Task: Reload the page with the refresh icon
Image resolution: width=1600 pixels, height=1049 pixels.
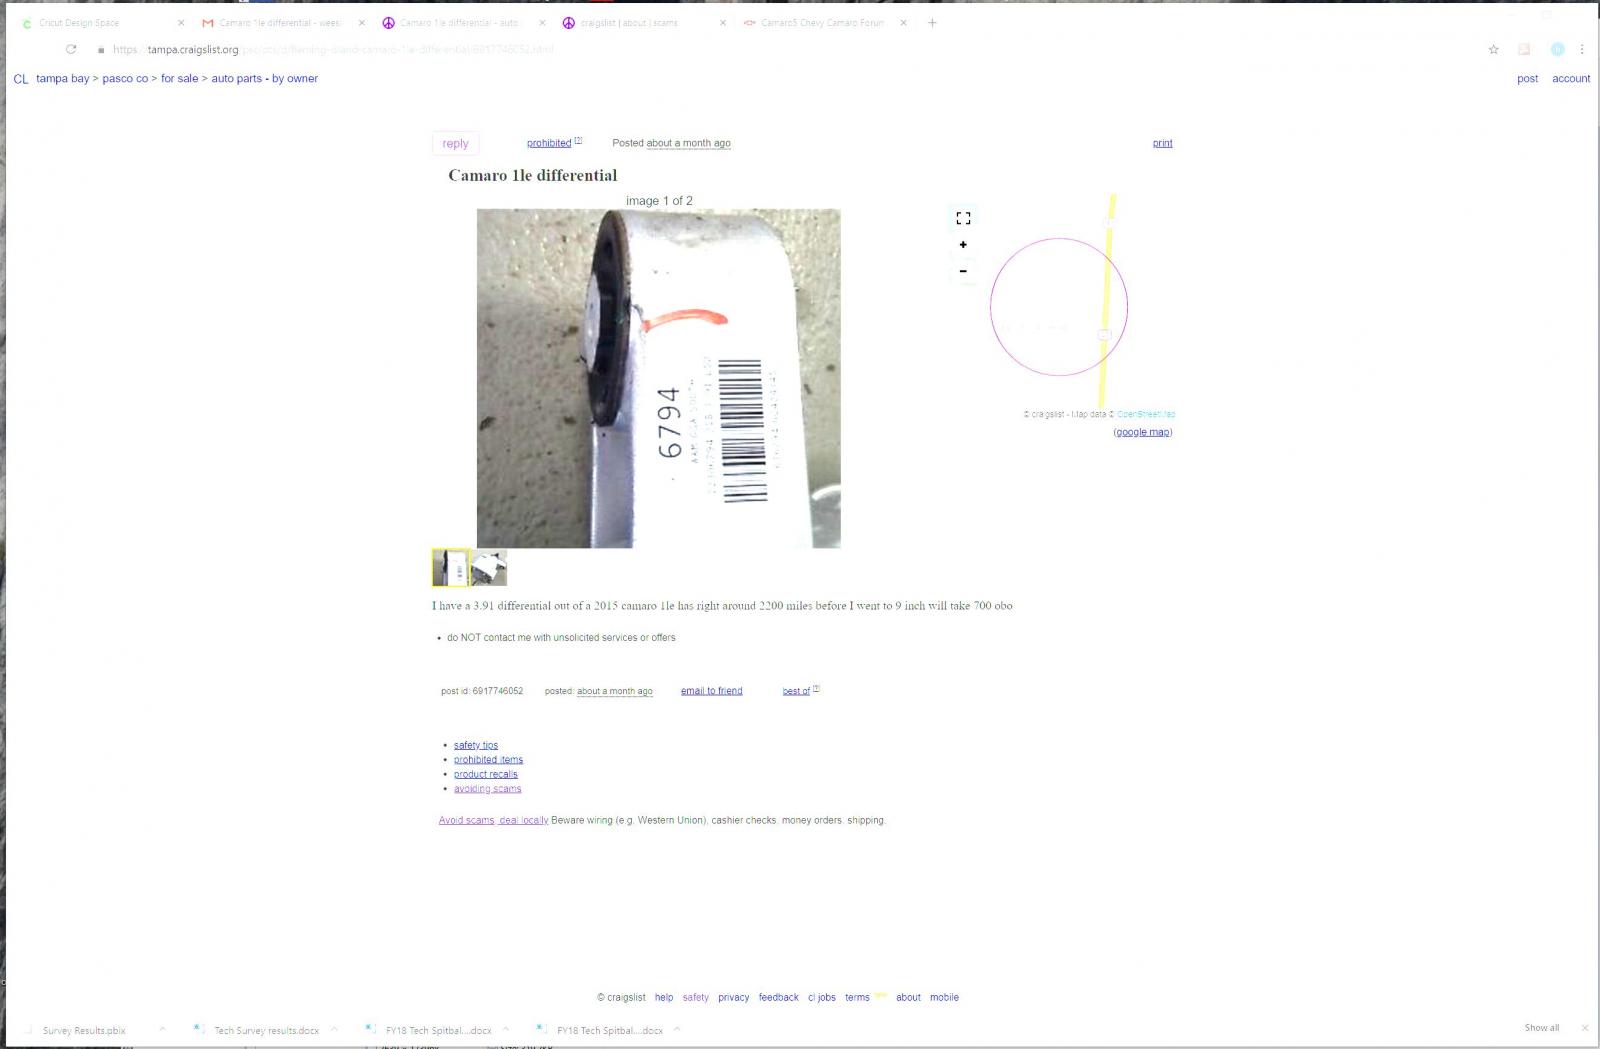Action: point(71,49)
